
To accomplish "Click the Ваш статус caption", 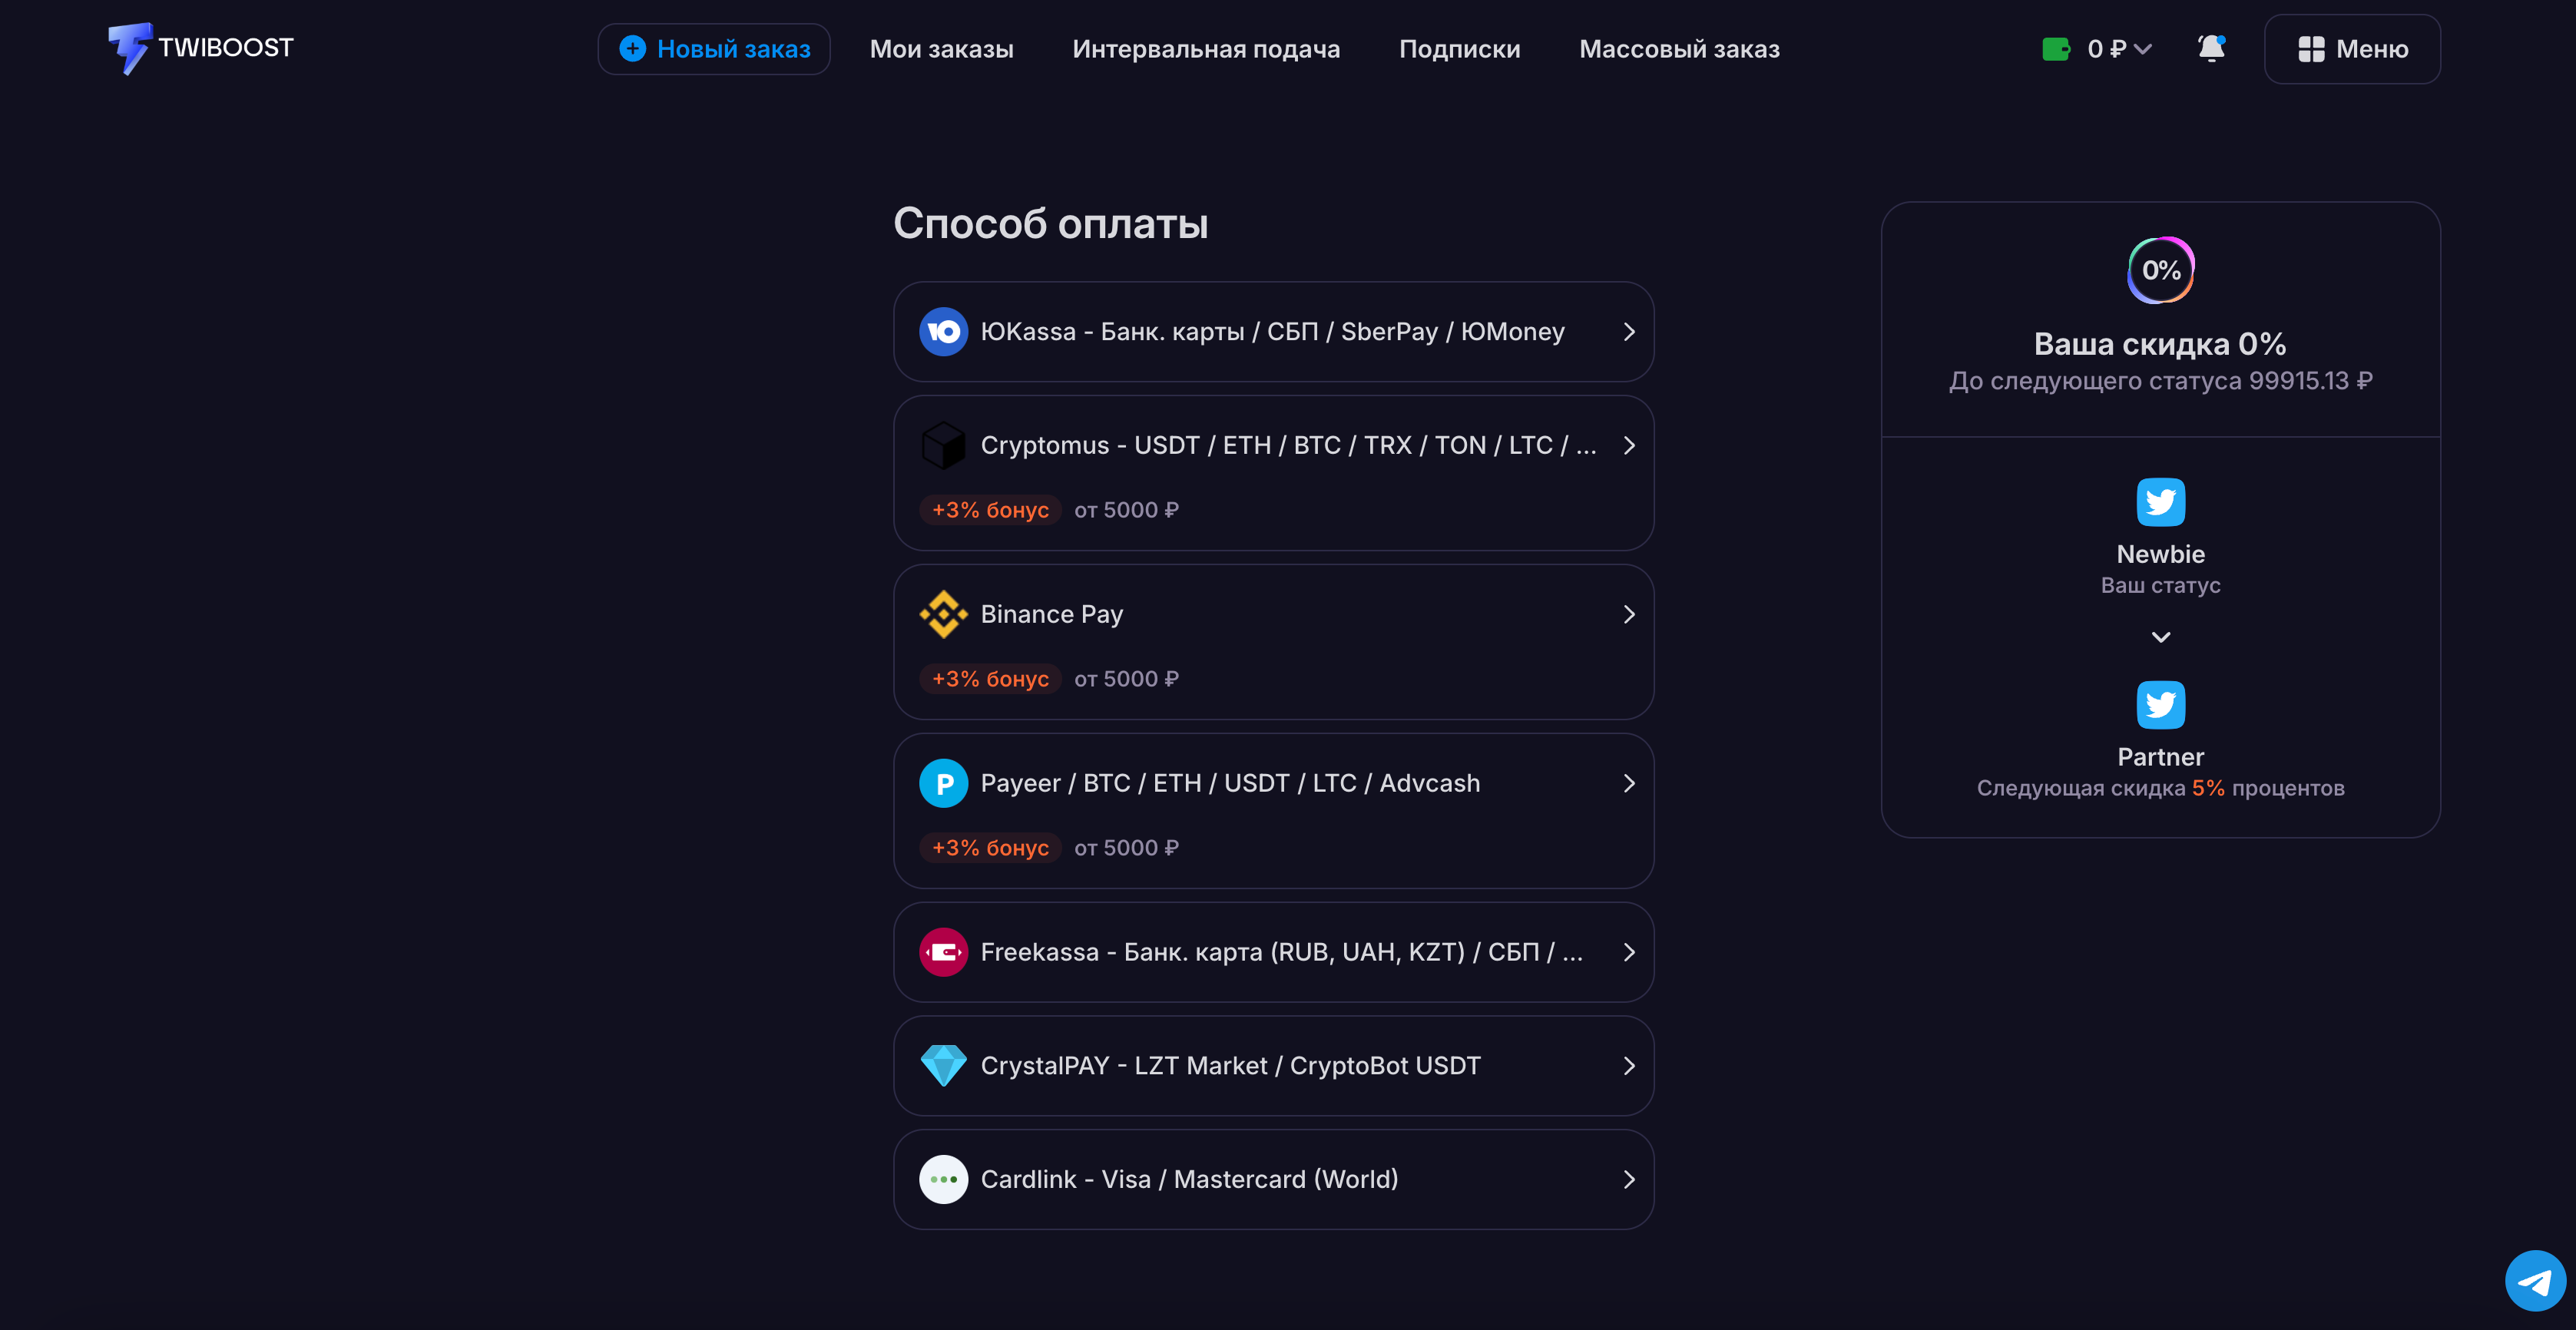I will [2160, 585].
